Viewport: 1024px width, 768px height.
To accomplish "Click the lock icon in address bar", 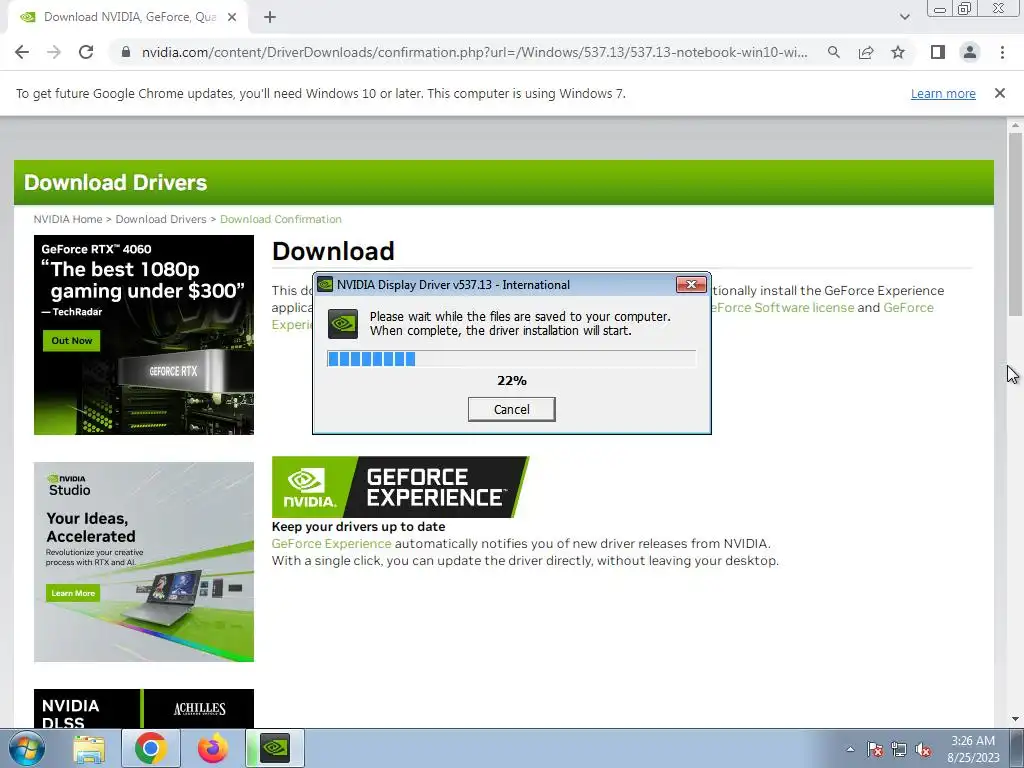I will click(126, 52).
